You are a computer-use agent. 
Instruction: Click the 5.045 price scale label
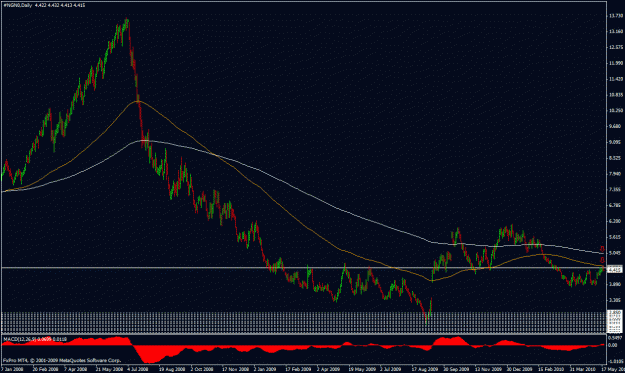616,253
